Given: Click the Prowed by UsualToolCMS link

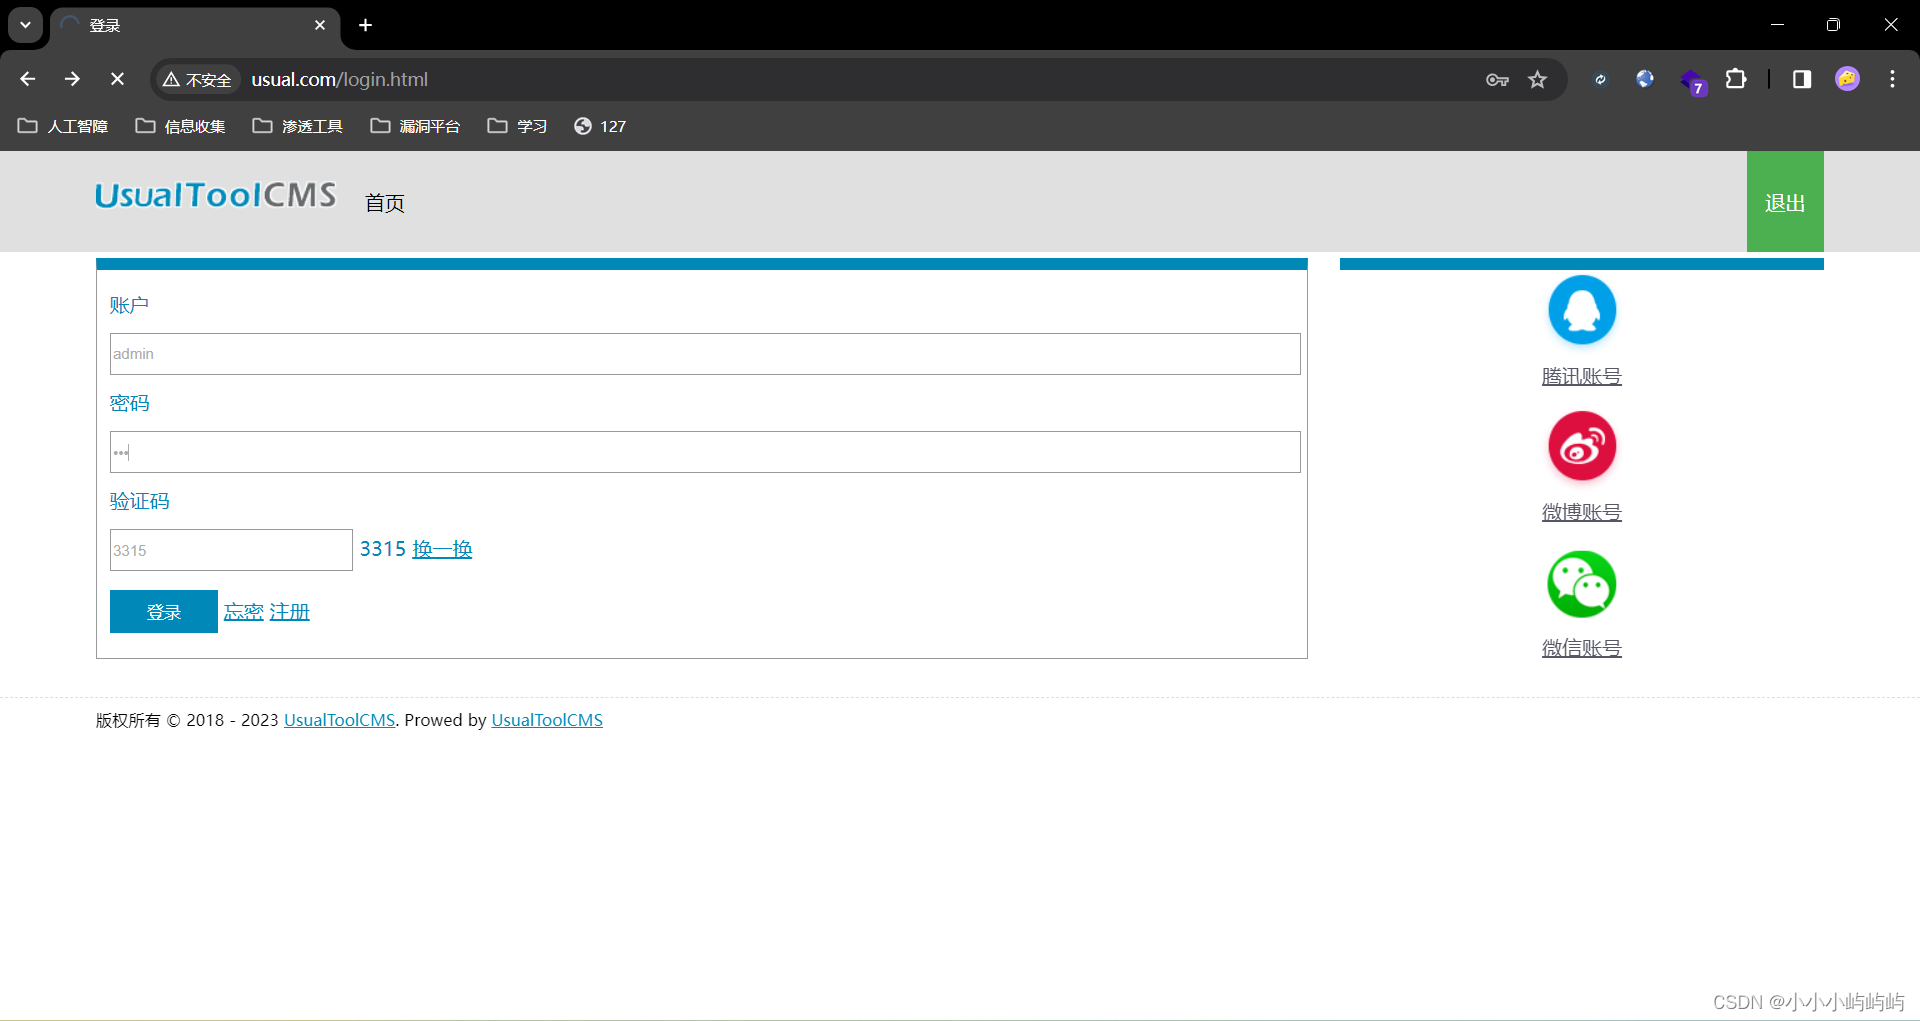Looking at the screenshot, I should point(547,720).
